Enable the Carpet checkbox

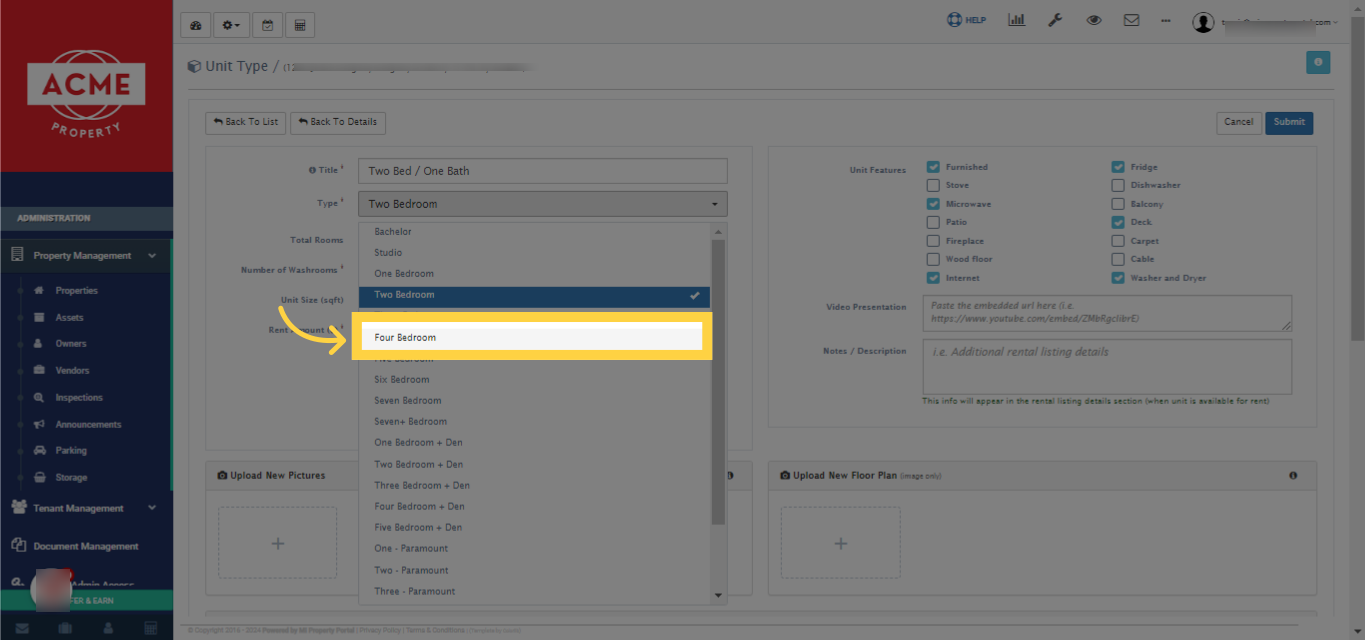click(1118, 241)
